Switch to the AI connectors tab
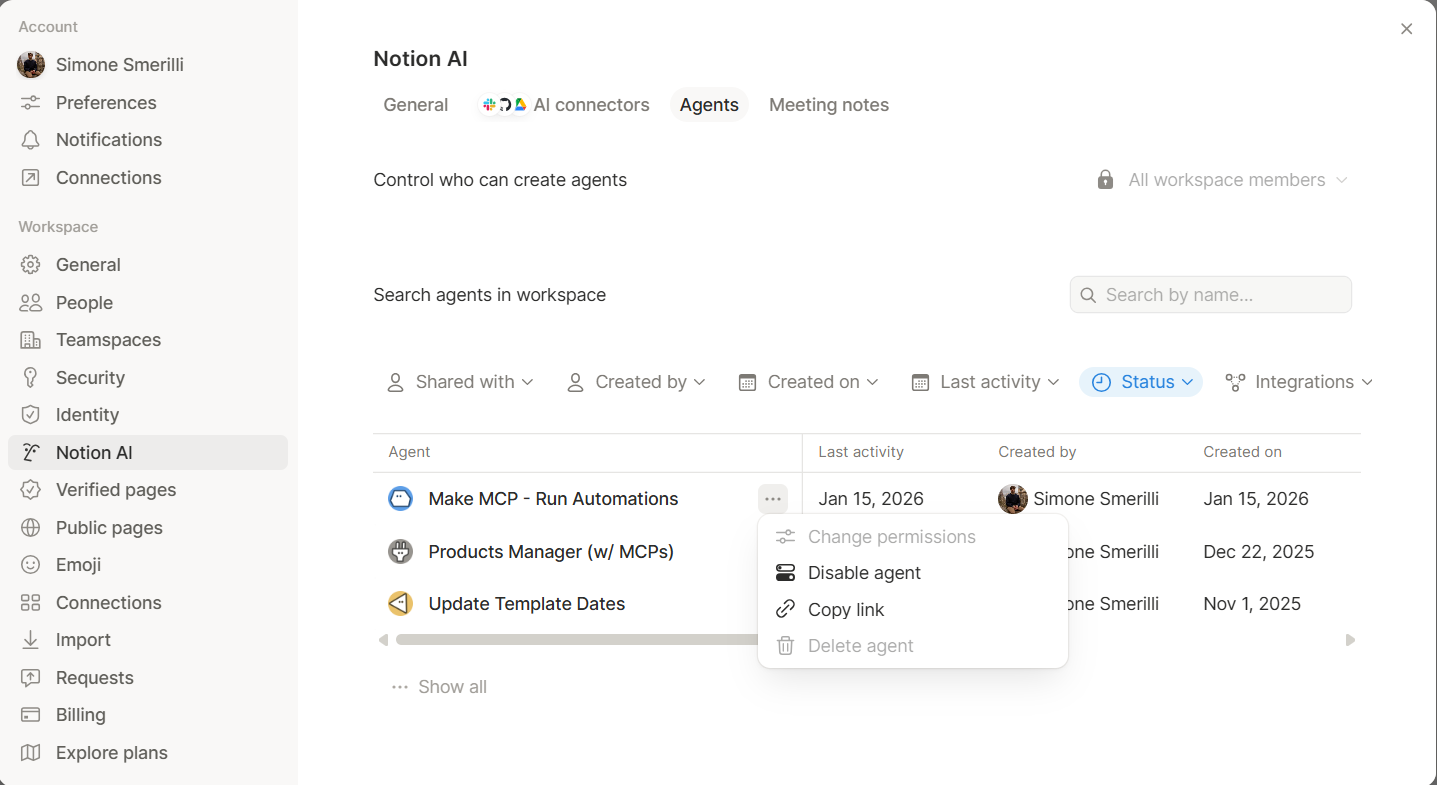This screenshot has width=1437, height=785. tap(563, 104)
